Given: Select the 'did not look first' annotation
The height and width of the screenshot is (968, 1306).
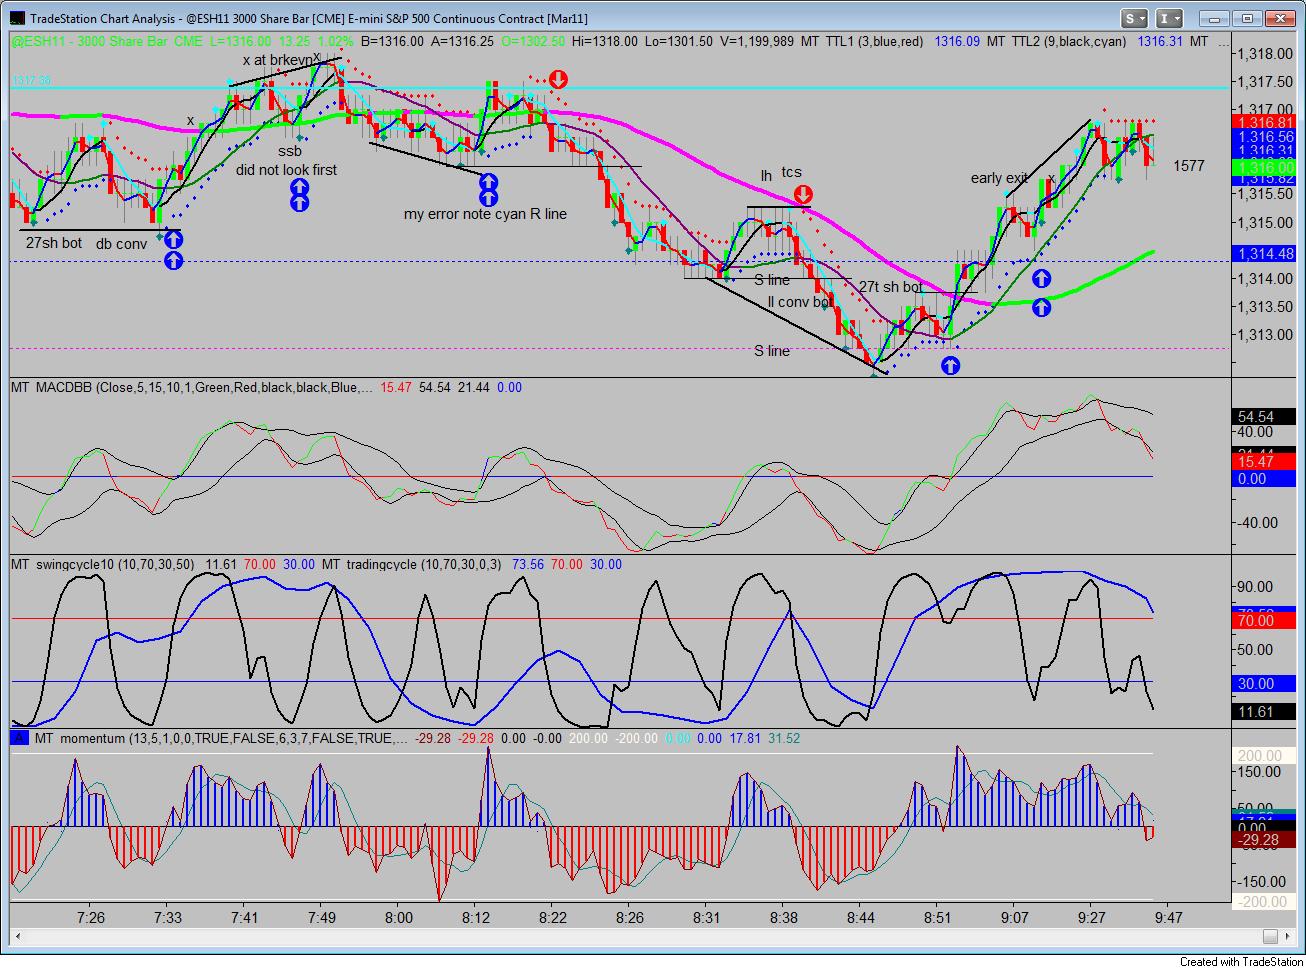Looking at the screenshot, I should click(286, 170).
